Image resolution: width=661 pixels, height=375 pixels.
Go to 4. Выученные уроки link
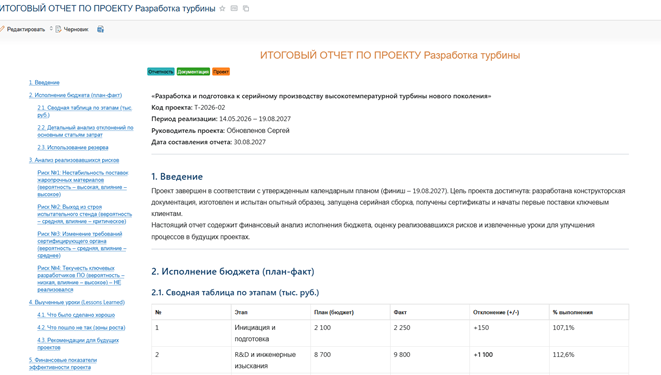[77, 302]
